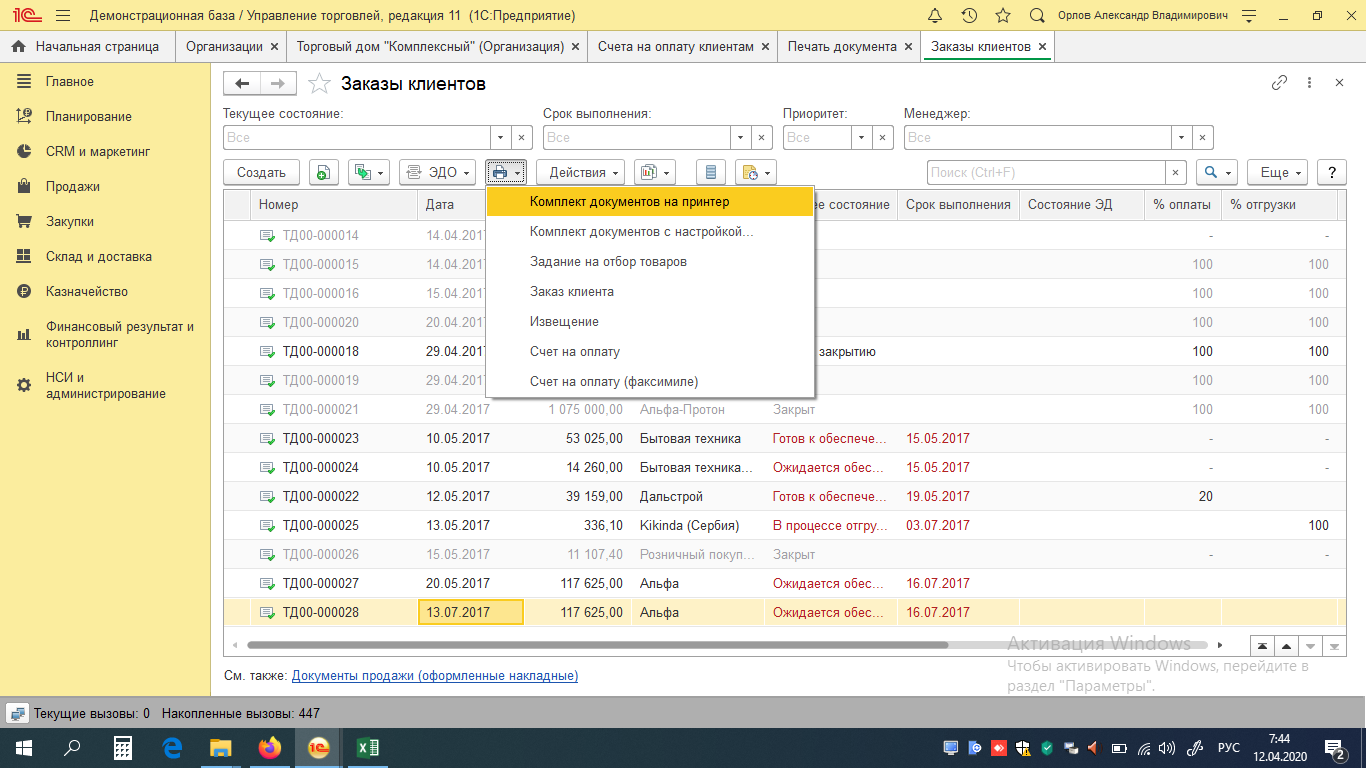Open the 1C main menu hamburger icon
Viewport: 1366px width, 768px height.
click(63, 16)
